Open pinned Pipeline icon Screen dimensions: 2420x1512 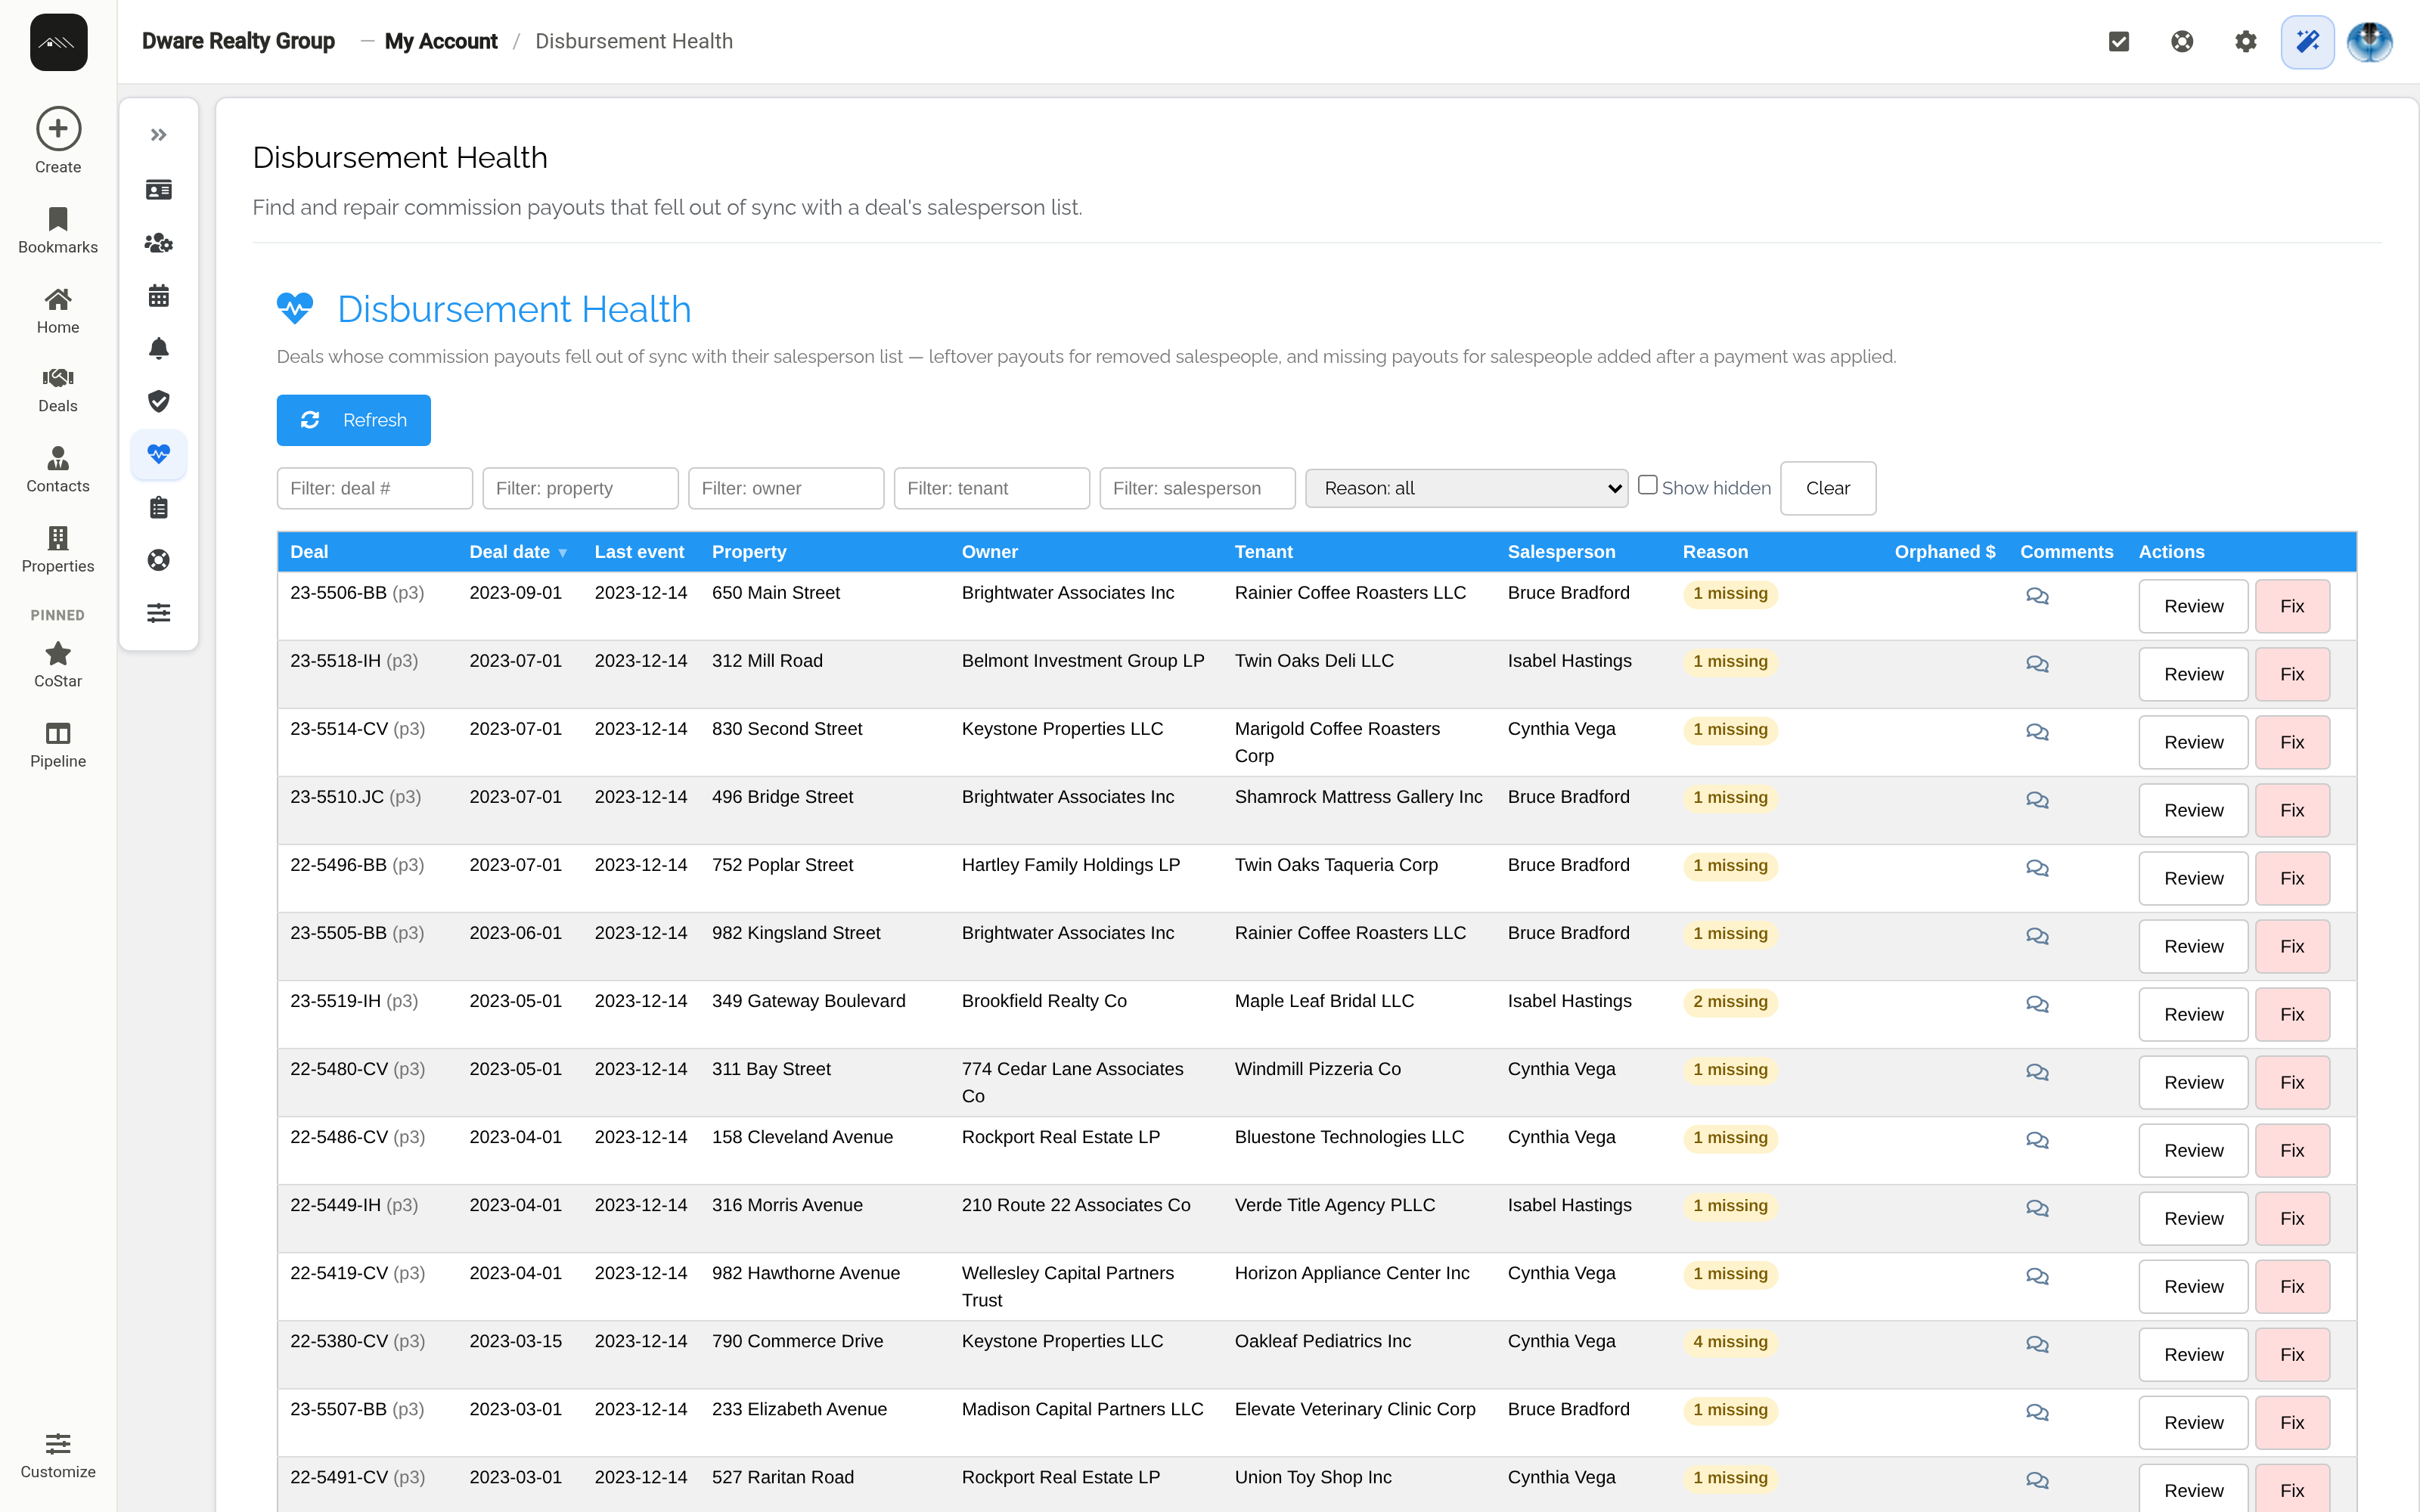tap(58, 733)
